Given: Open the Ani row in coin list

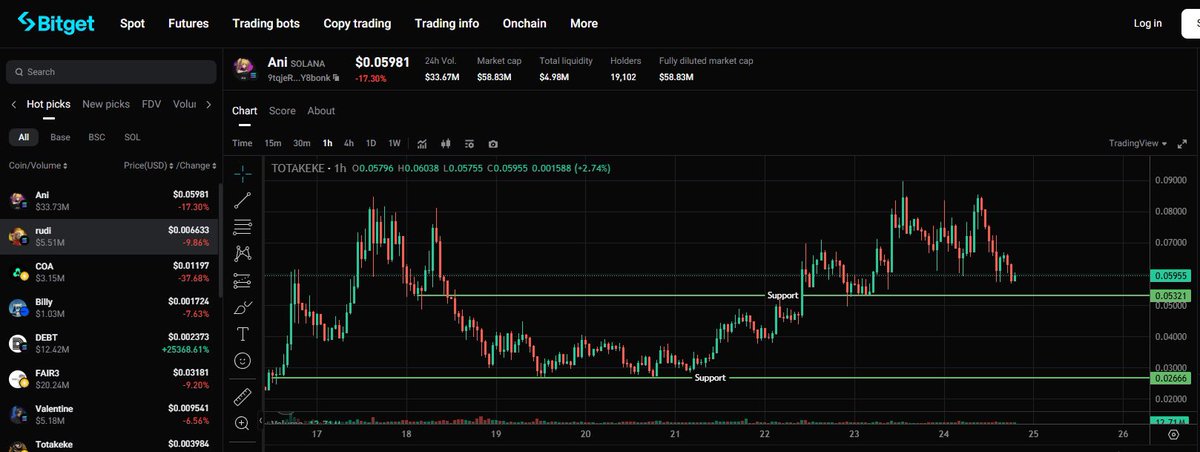Looking at the screenshot, I should tap(109, 201).
